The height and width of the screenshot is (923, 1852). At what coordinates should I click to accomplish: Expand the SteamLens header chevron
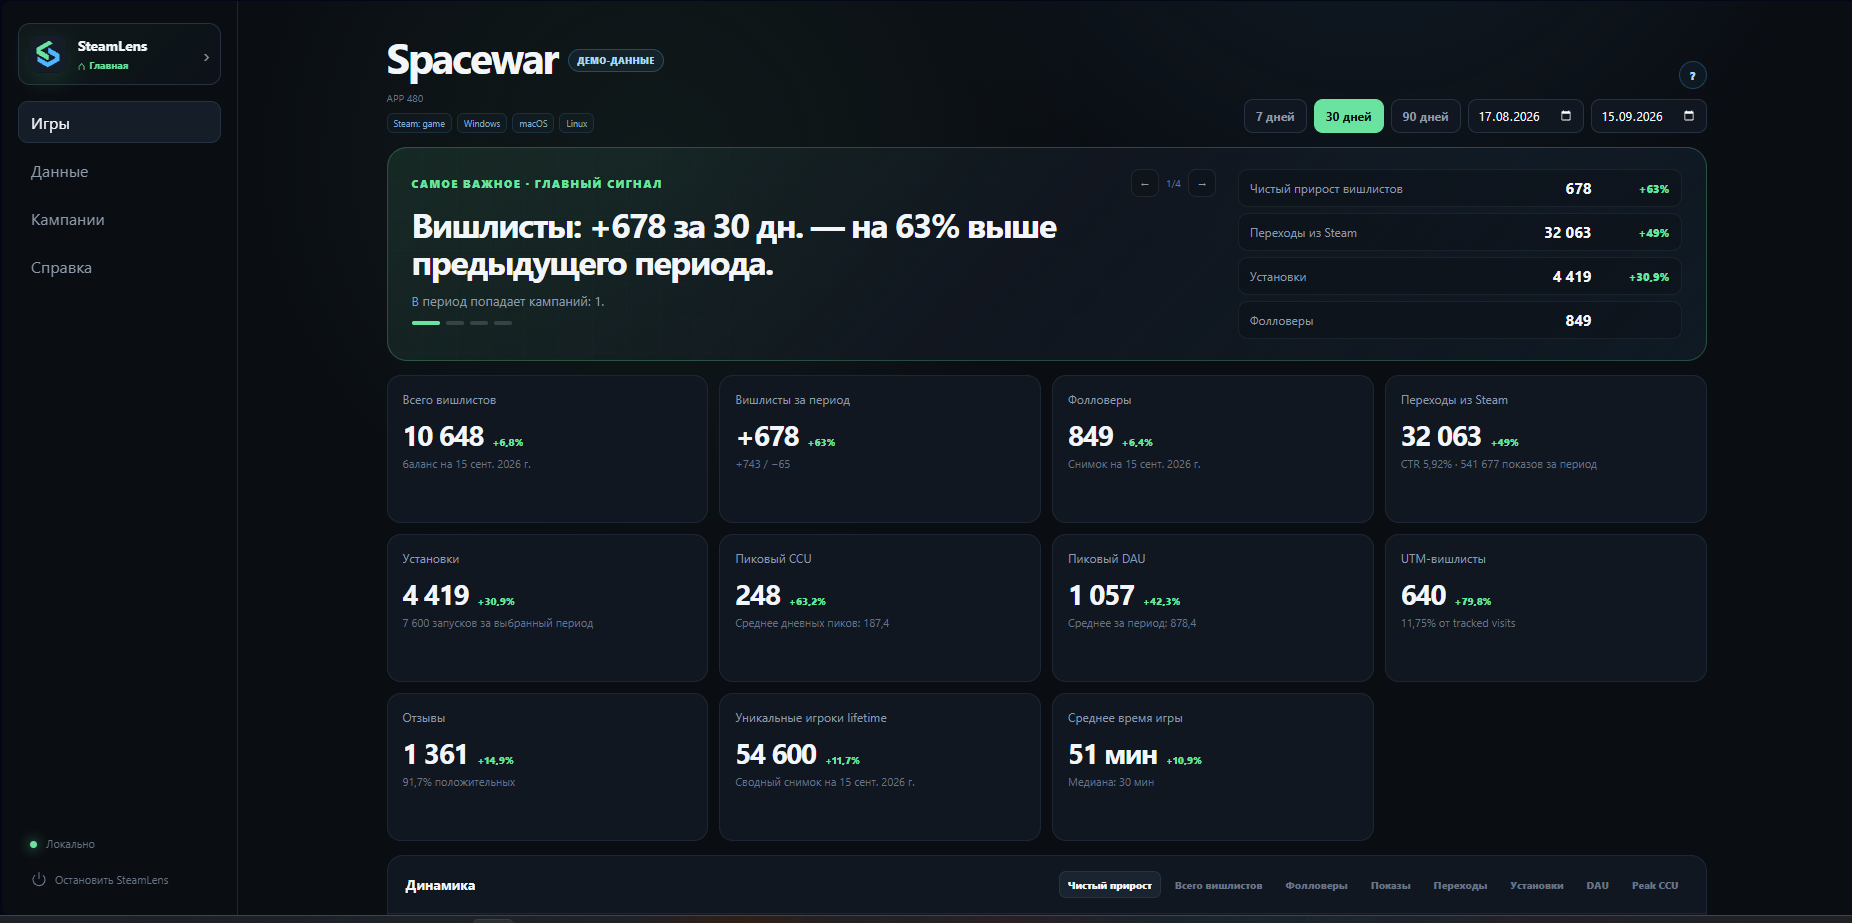coord(206,57)
